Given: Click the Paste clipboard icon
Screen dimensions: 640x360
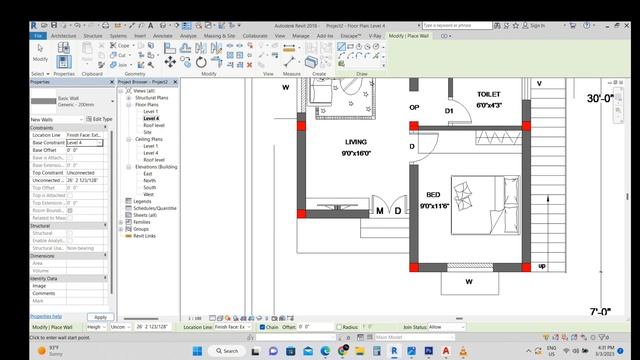Looking at the screenshot, I should click(87, 49).
